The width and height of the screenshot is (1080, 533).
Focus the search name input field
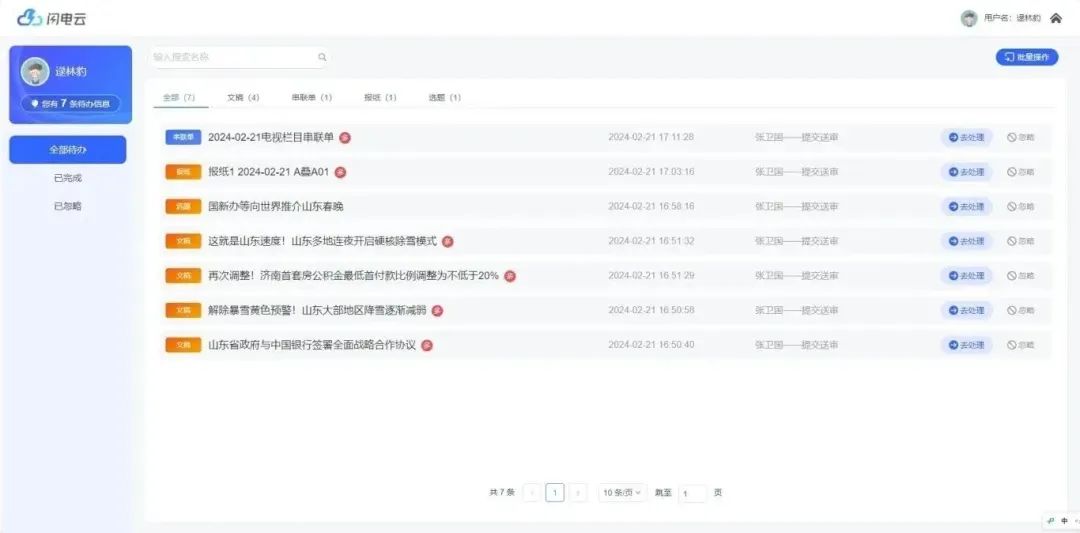pyautogui.click(x=238, y=57)
